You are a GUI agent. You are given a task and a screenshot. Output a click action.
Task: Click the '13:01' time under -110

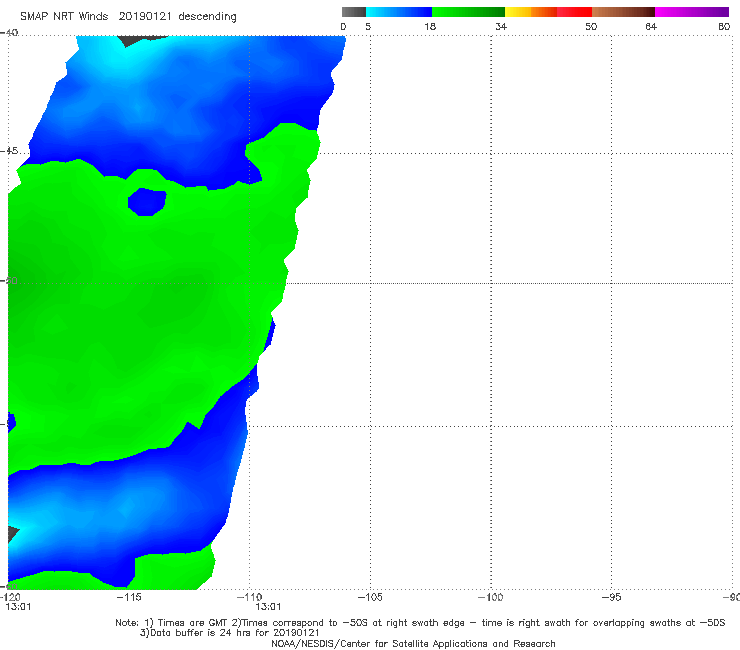point(268,607)
